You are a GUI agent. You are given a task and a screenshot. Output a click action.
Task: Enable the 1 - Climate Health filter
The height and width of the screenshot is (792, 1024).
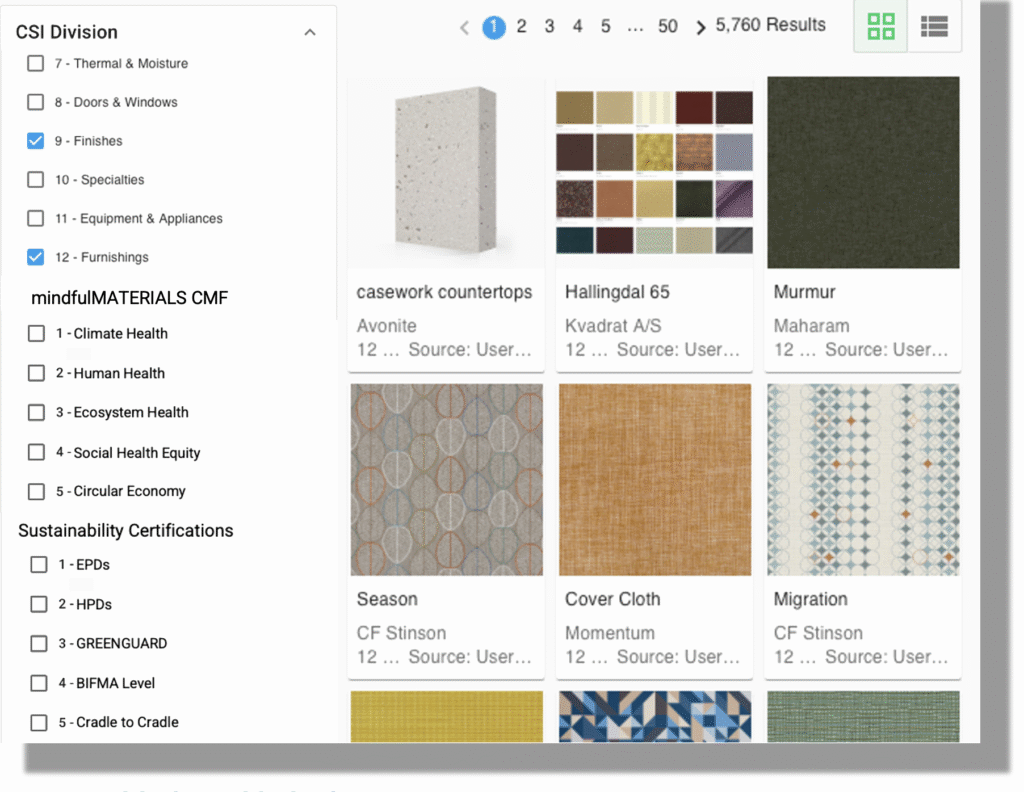coord(37,334)
